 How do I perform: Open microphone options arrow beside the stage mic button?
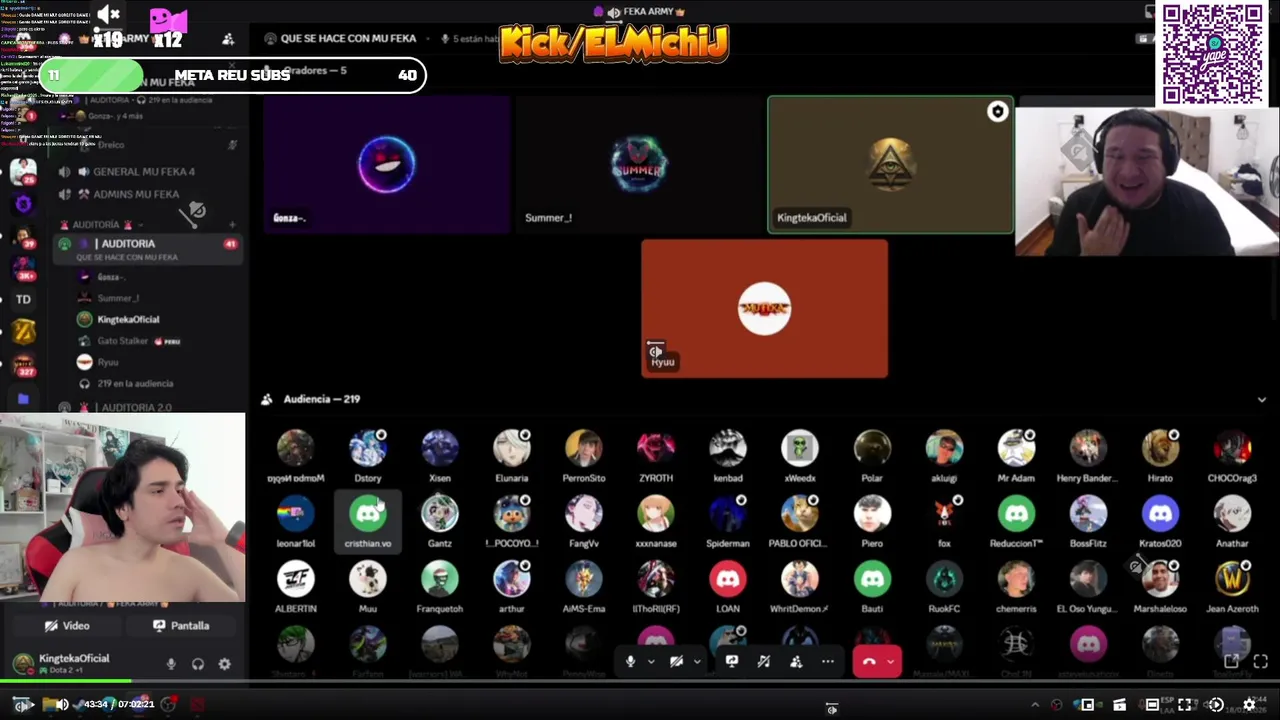point(651,661)
